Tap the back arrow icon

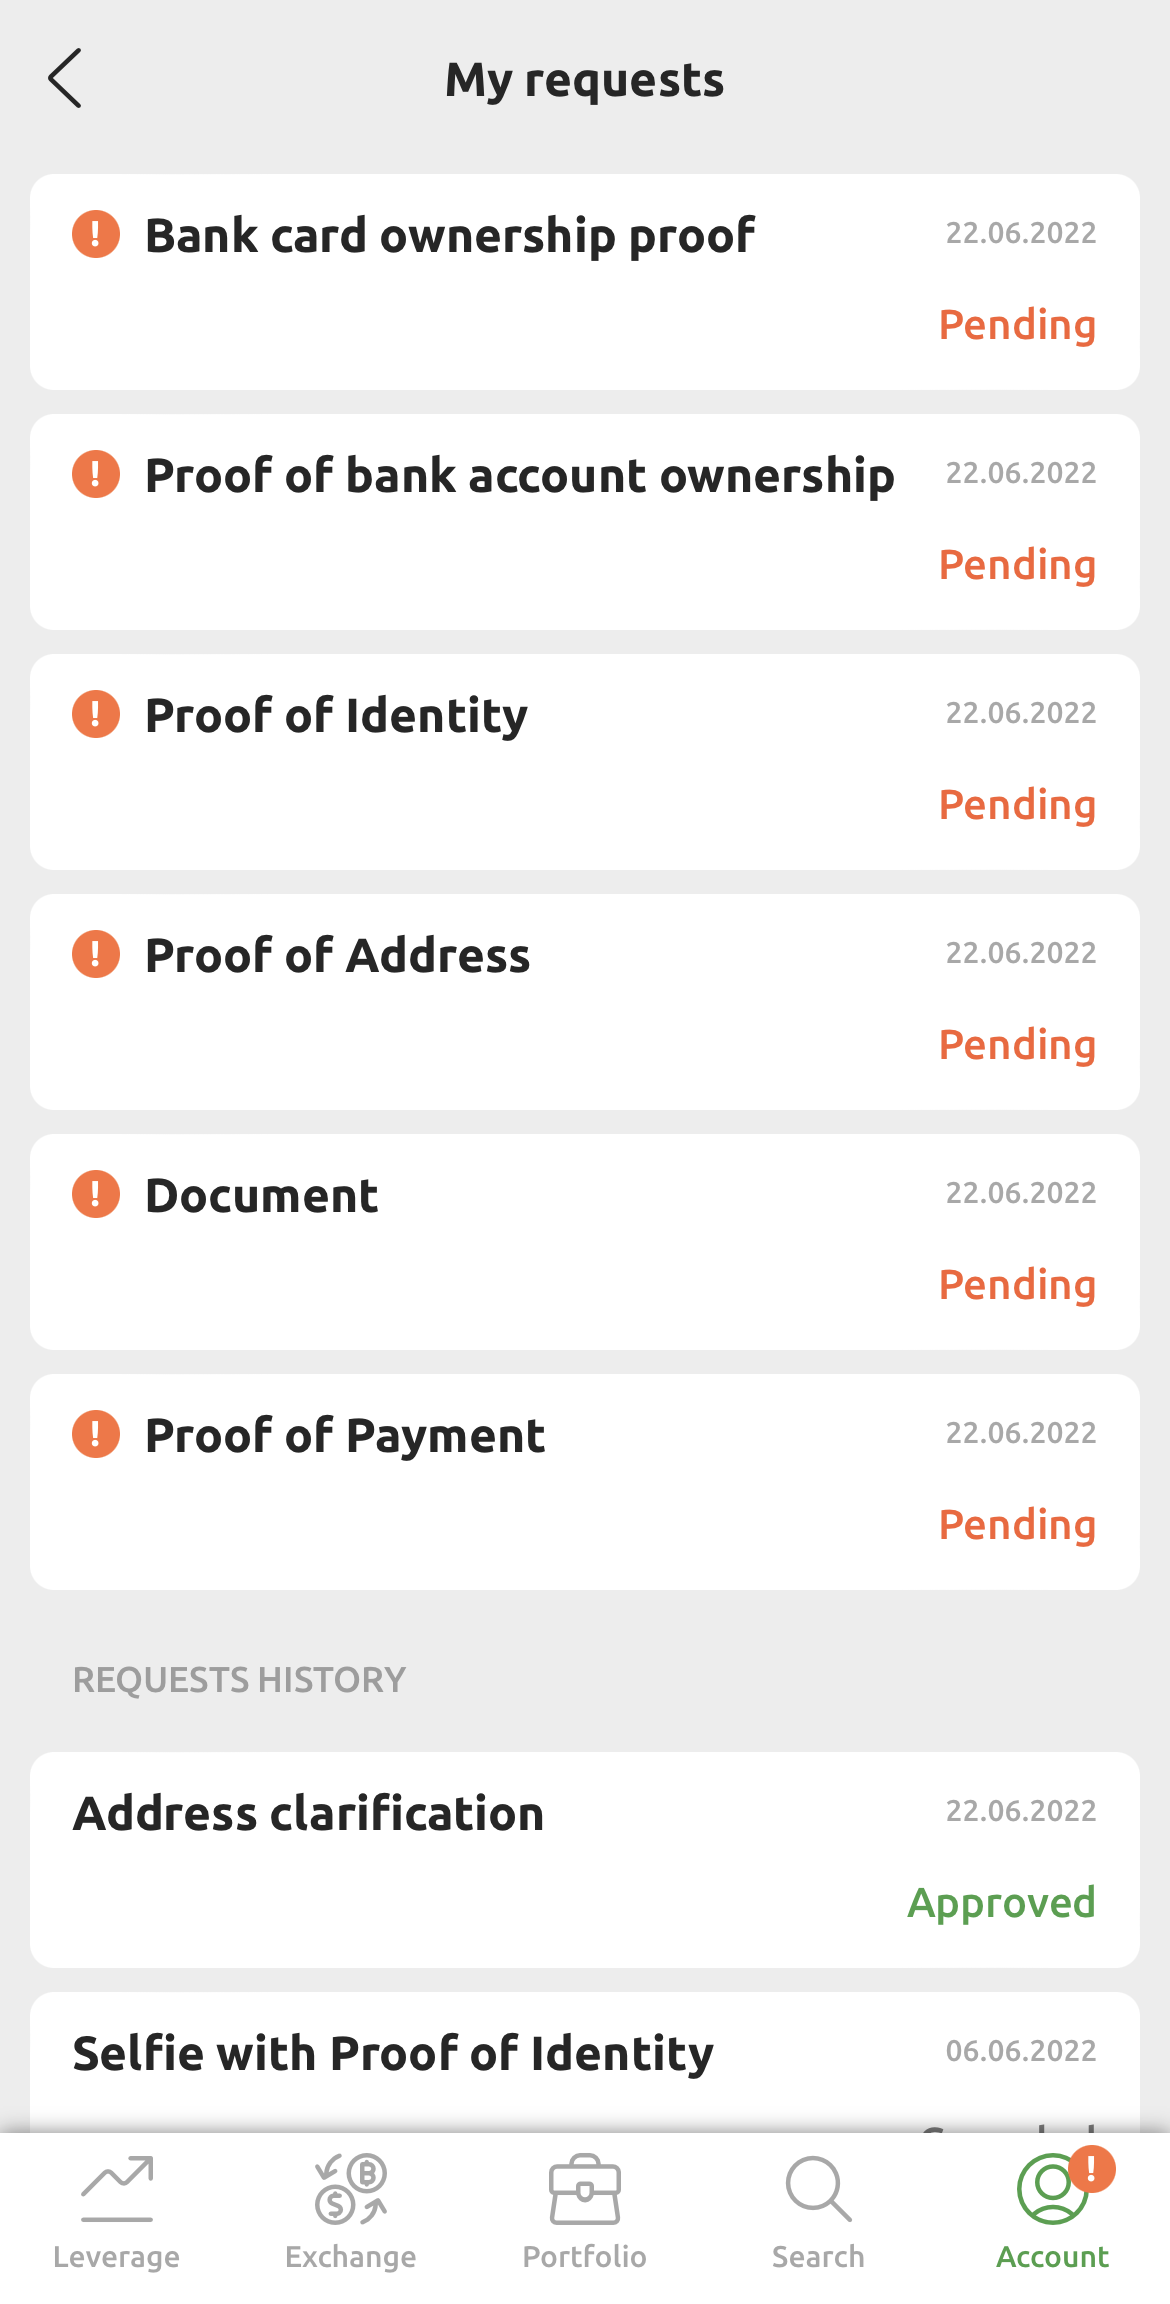click(x=65, y=78)
